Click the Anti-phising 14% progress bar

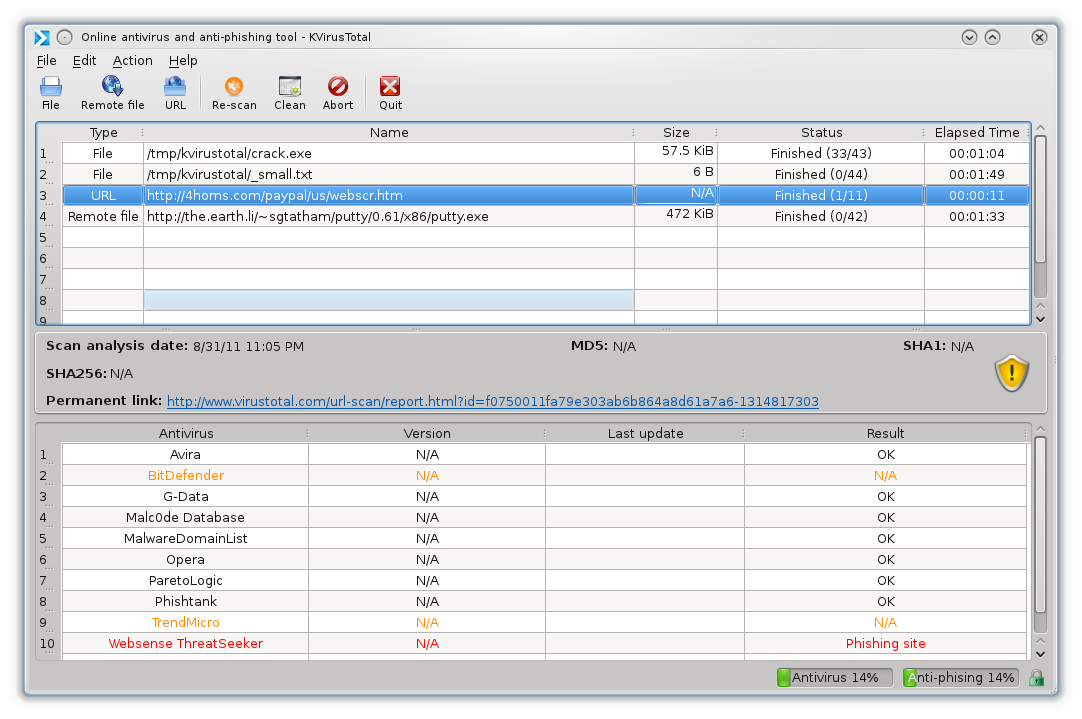click(961, 678)
